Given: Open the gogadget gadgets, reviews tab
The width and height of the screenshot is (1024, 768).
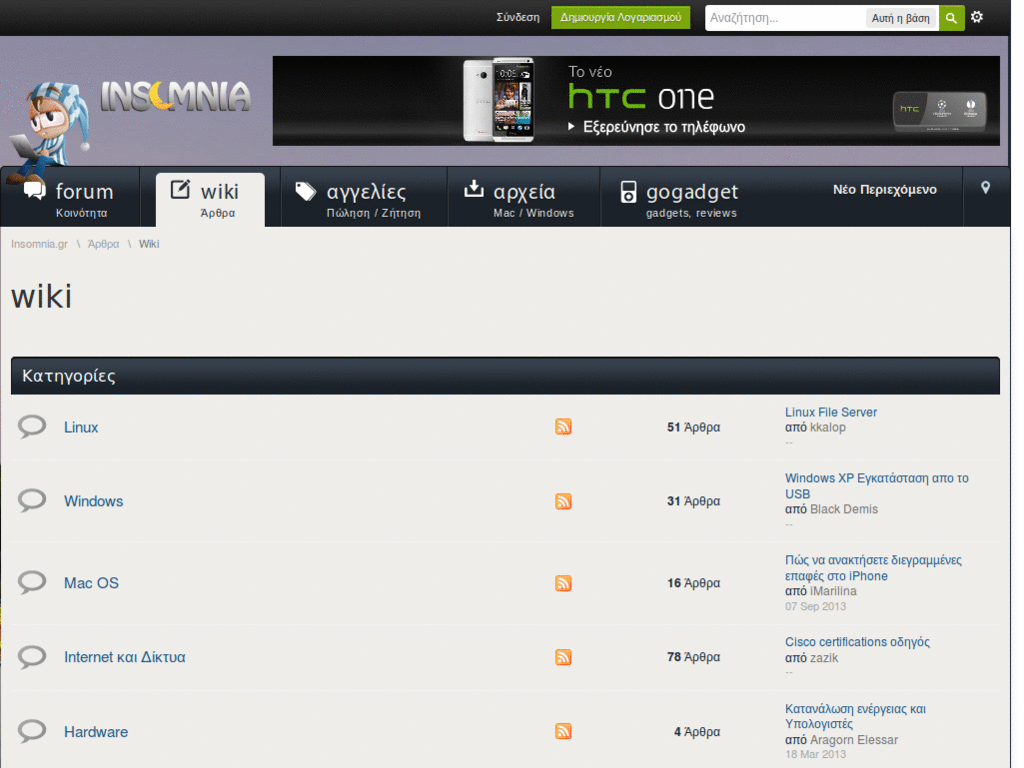Looking at the screenshot, I should click(x=679, y=199).
